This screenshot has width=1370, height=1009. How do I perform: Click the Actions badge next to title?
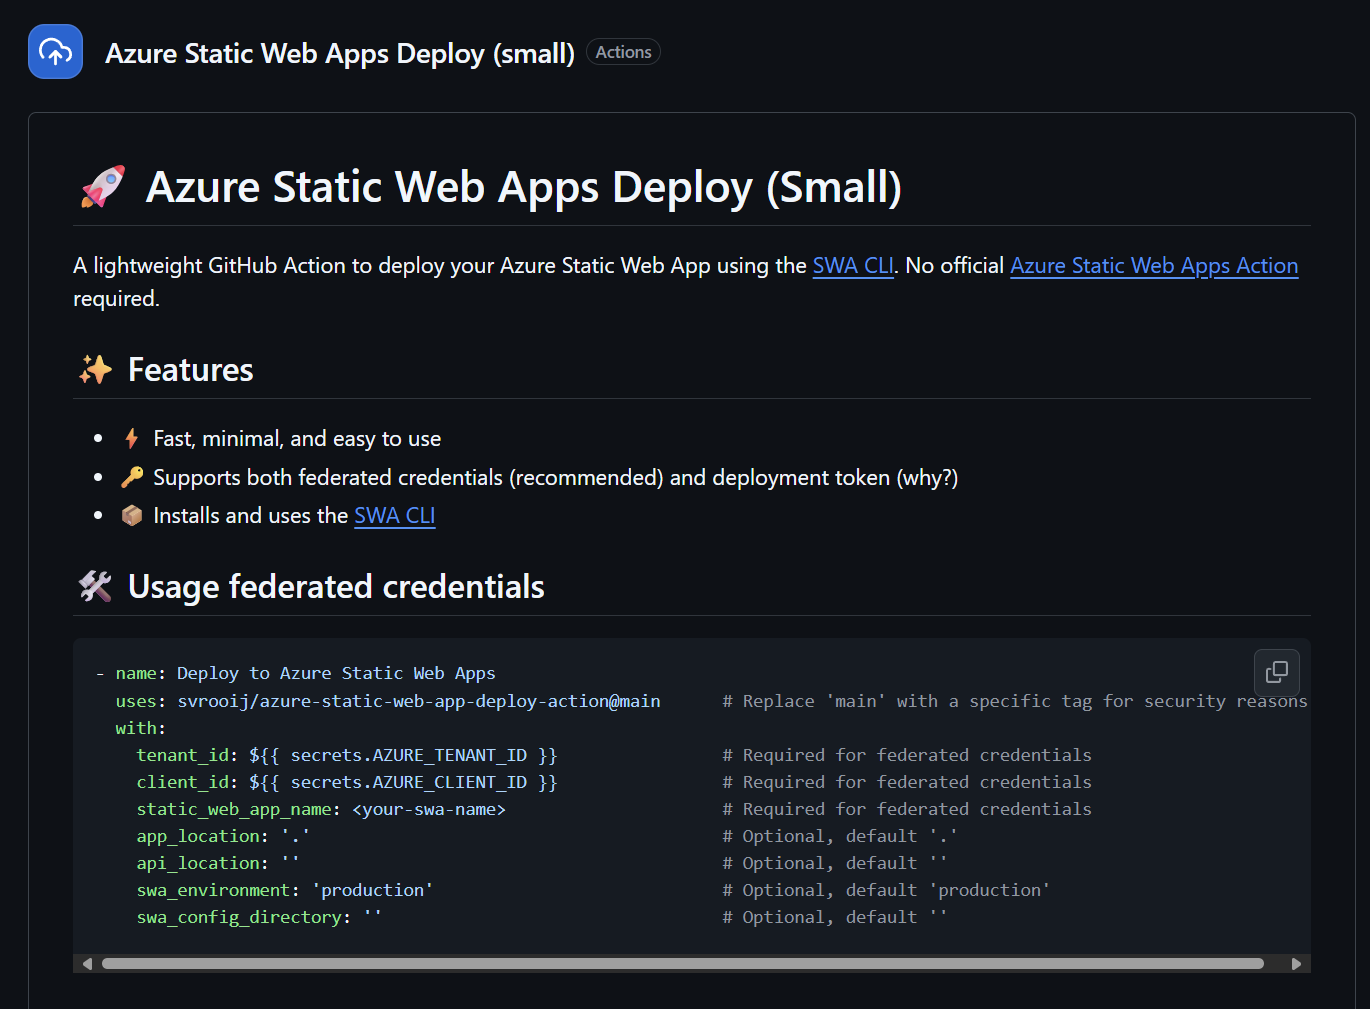click(x=623, y=52)
